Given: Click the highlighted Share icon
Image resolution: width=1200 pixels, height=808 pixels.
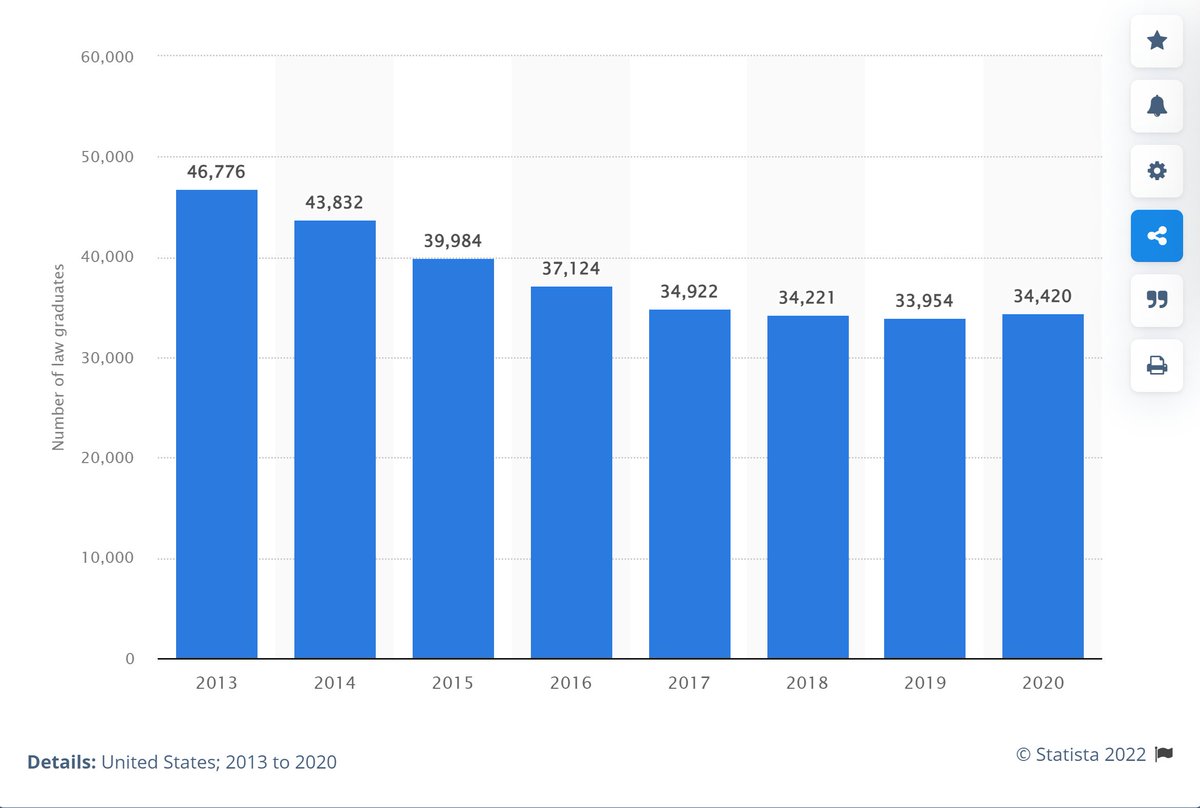Looking at the screenshot, I should [1156, 236].
